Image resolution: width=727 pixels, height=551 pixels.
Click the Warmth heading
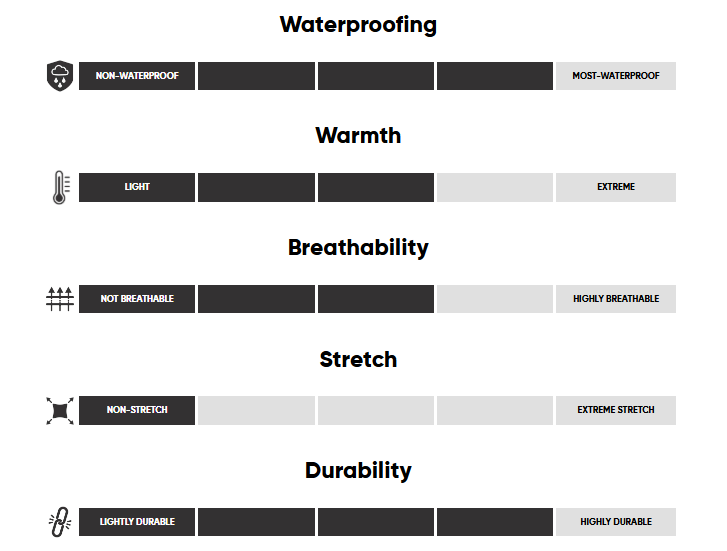[358, 135]
